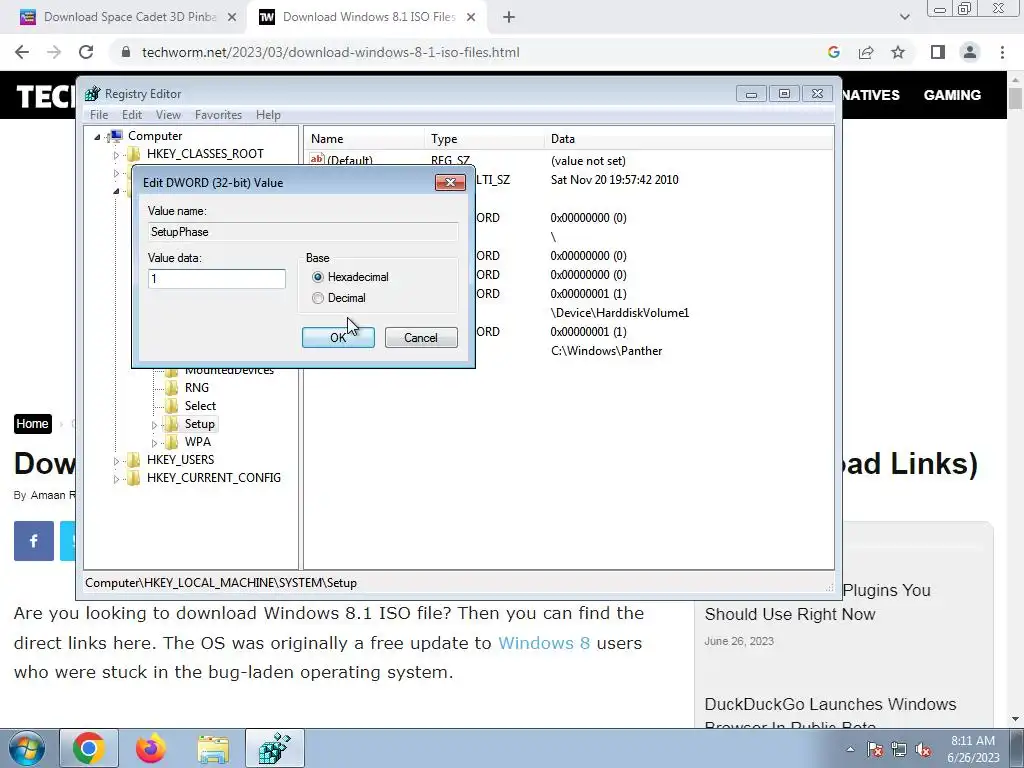The height and width of the screenshot is (768, 1024).
Task: Open Registry Editor Favorites menu
Action: (218, 115)
